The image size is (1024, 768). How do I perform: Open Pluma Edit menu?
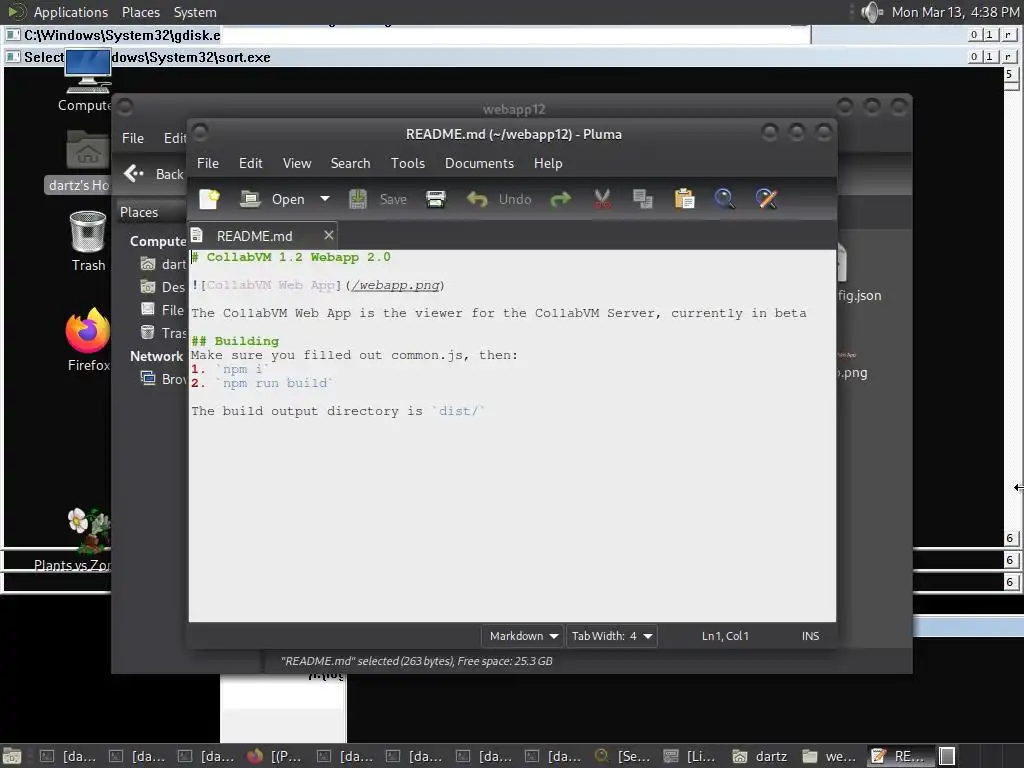pos(251,163)
